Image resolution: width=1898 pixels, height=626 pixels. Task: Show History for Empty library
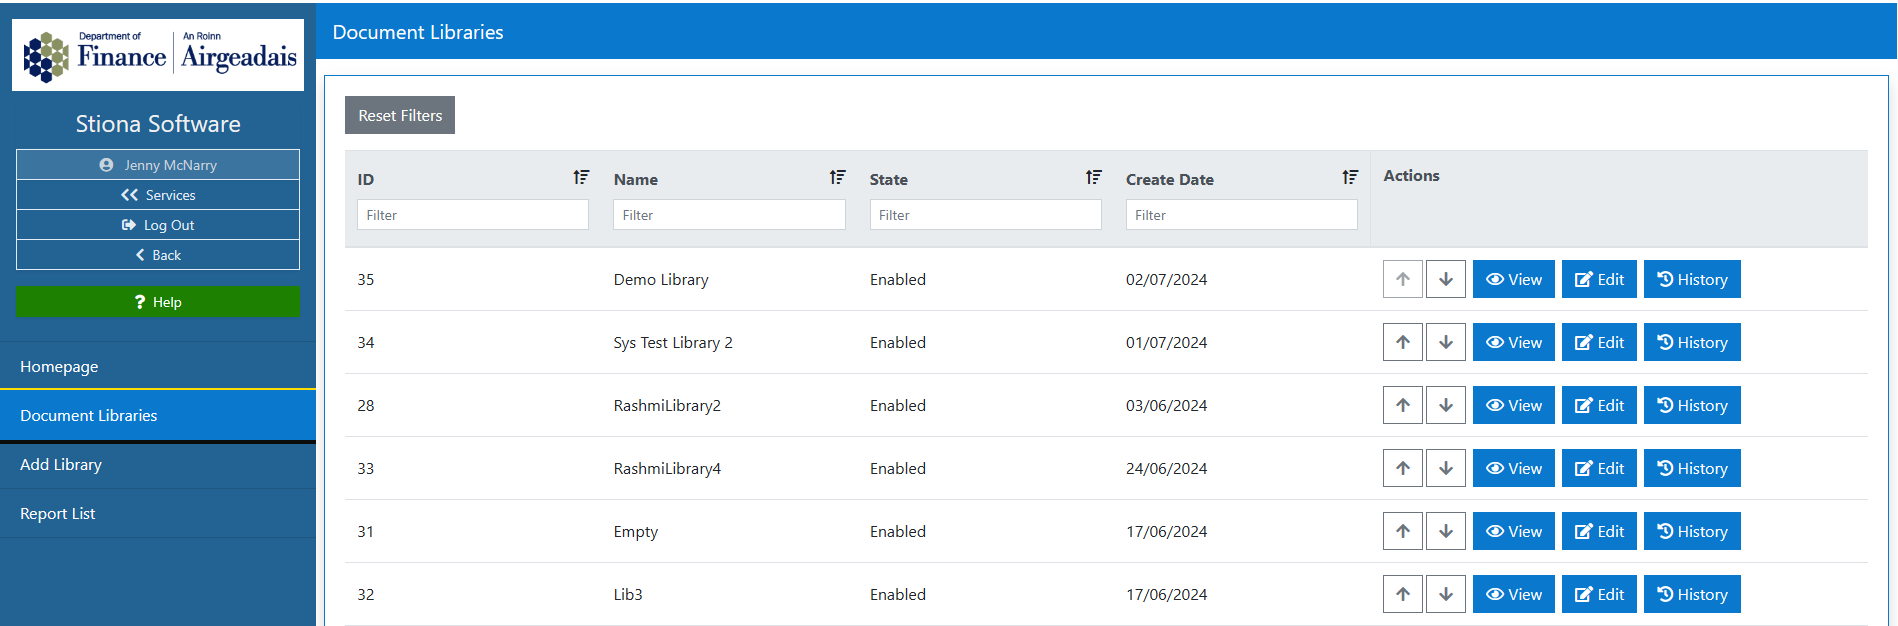pyautogui.click(x=1692, y=531)
